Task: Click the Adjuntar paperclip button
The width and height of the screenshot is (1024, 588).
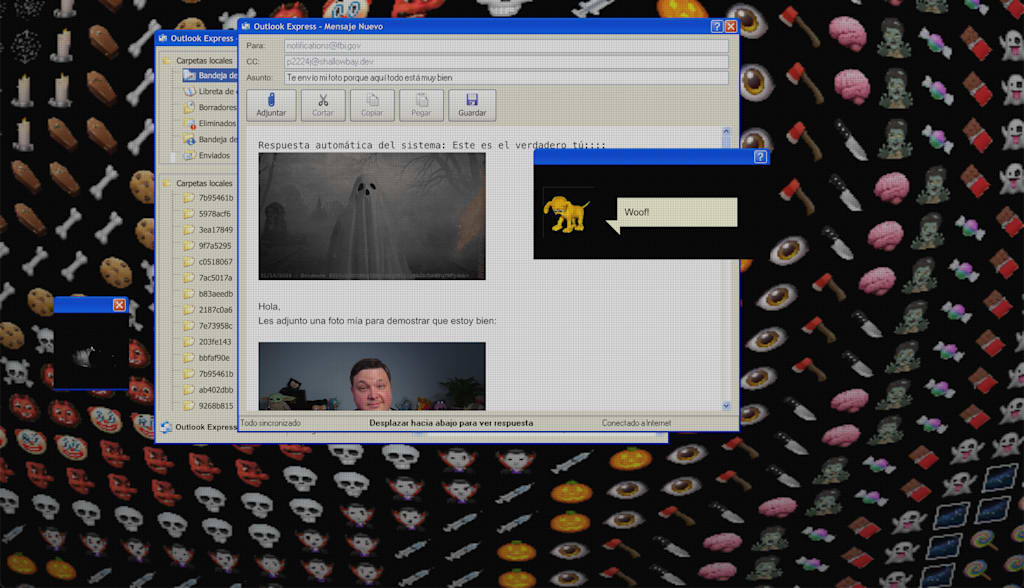Action: click(x=271, y=105)
